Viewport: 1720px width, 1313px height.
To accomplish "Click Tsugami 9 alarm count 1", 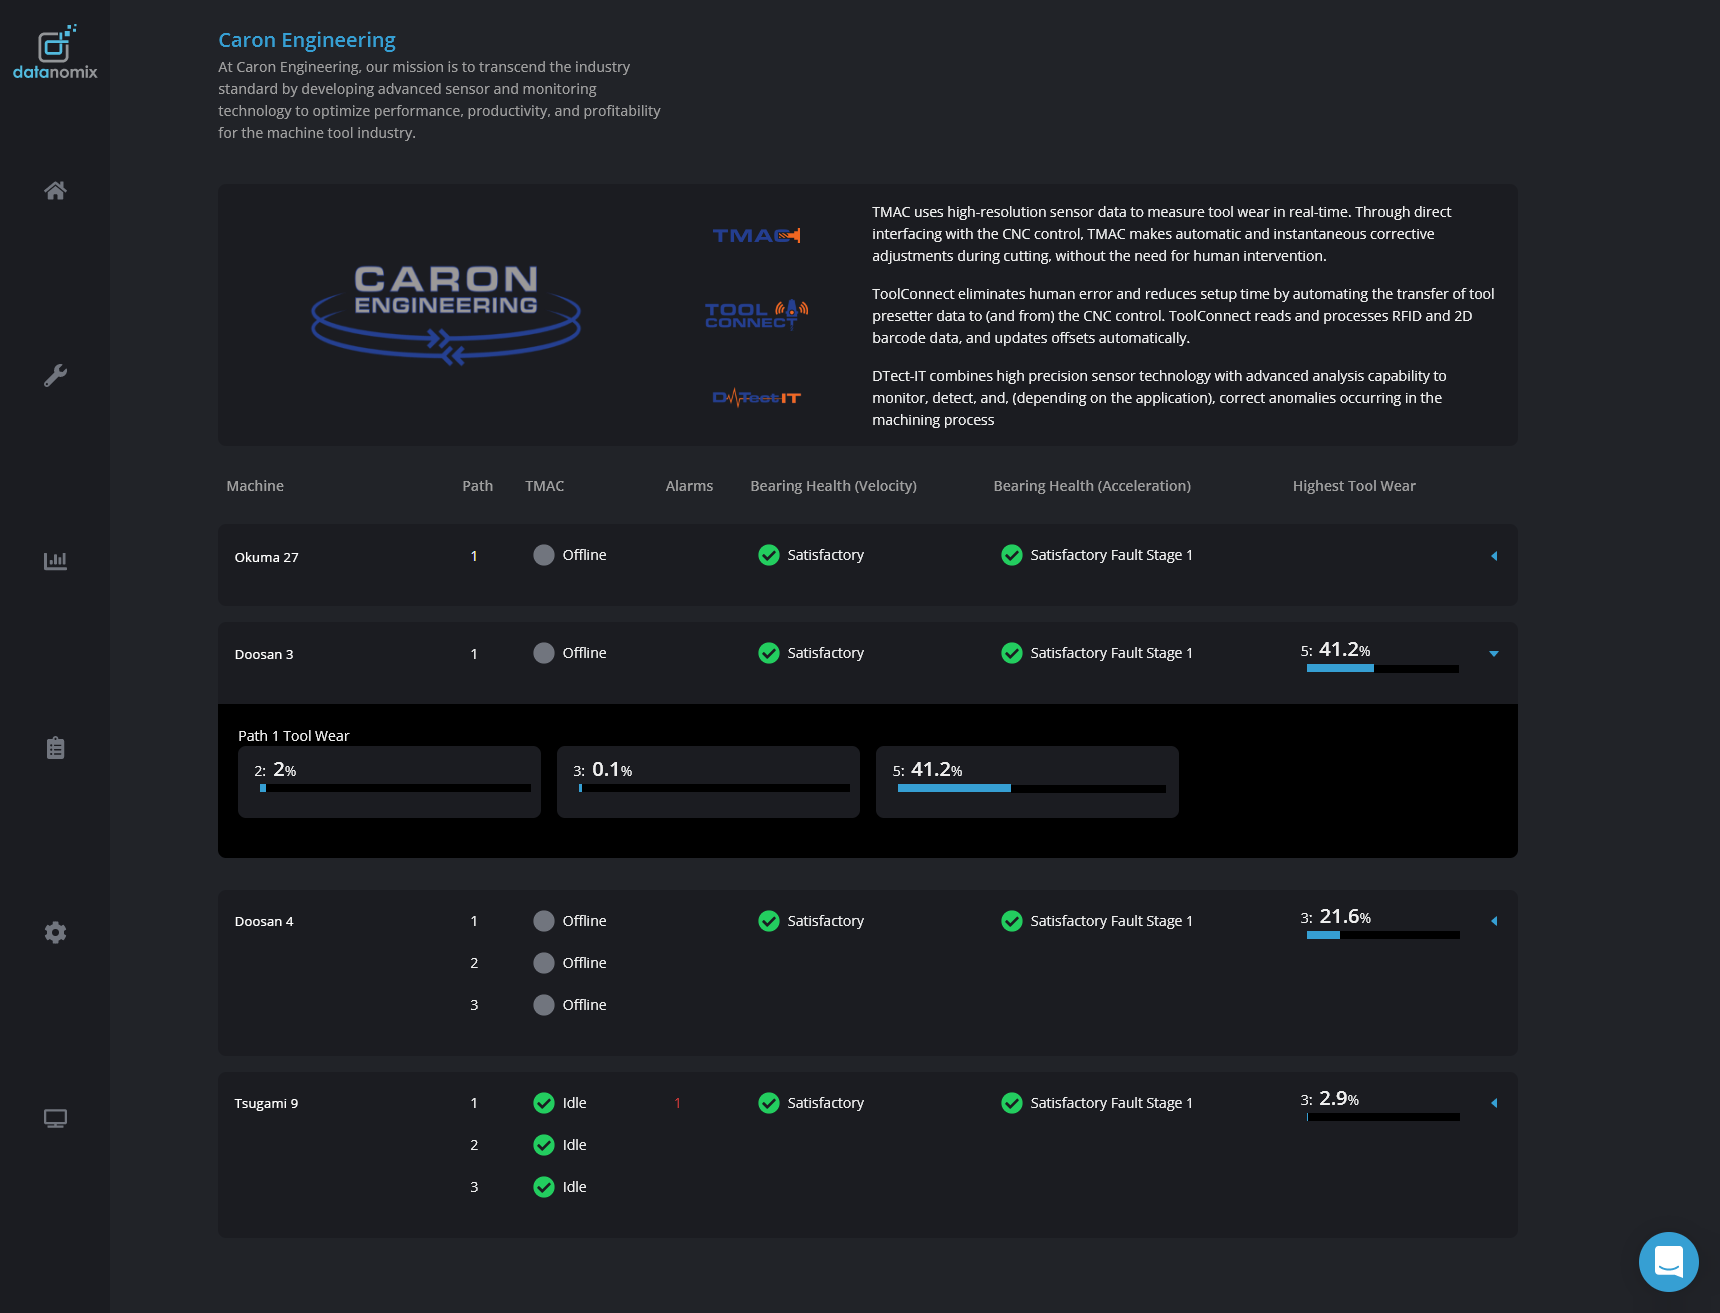I will (x=677, y=1103).
